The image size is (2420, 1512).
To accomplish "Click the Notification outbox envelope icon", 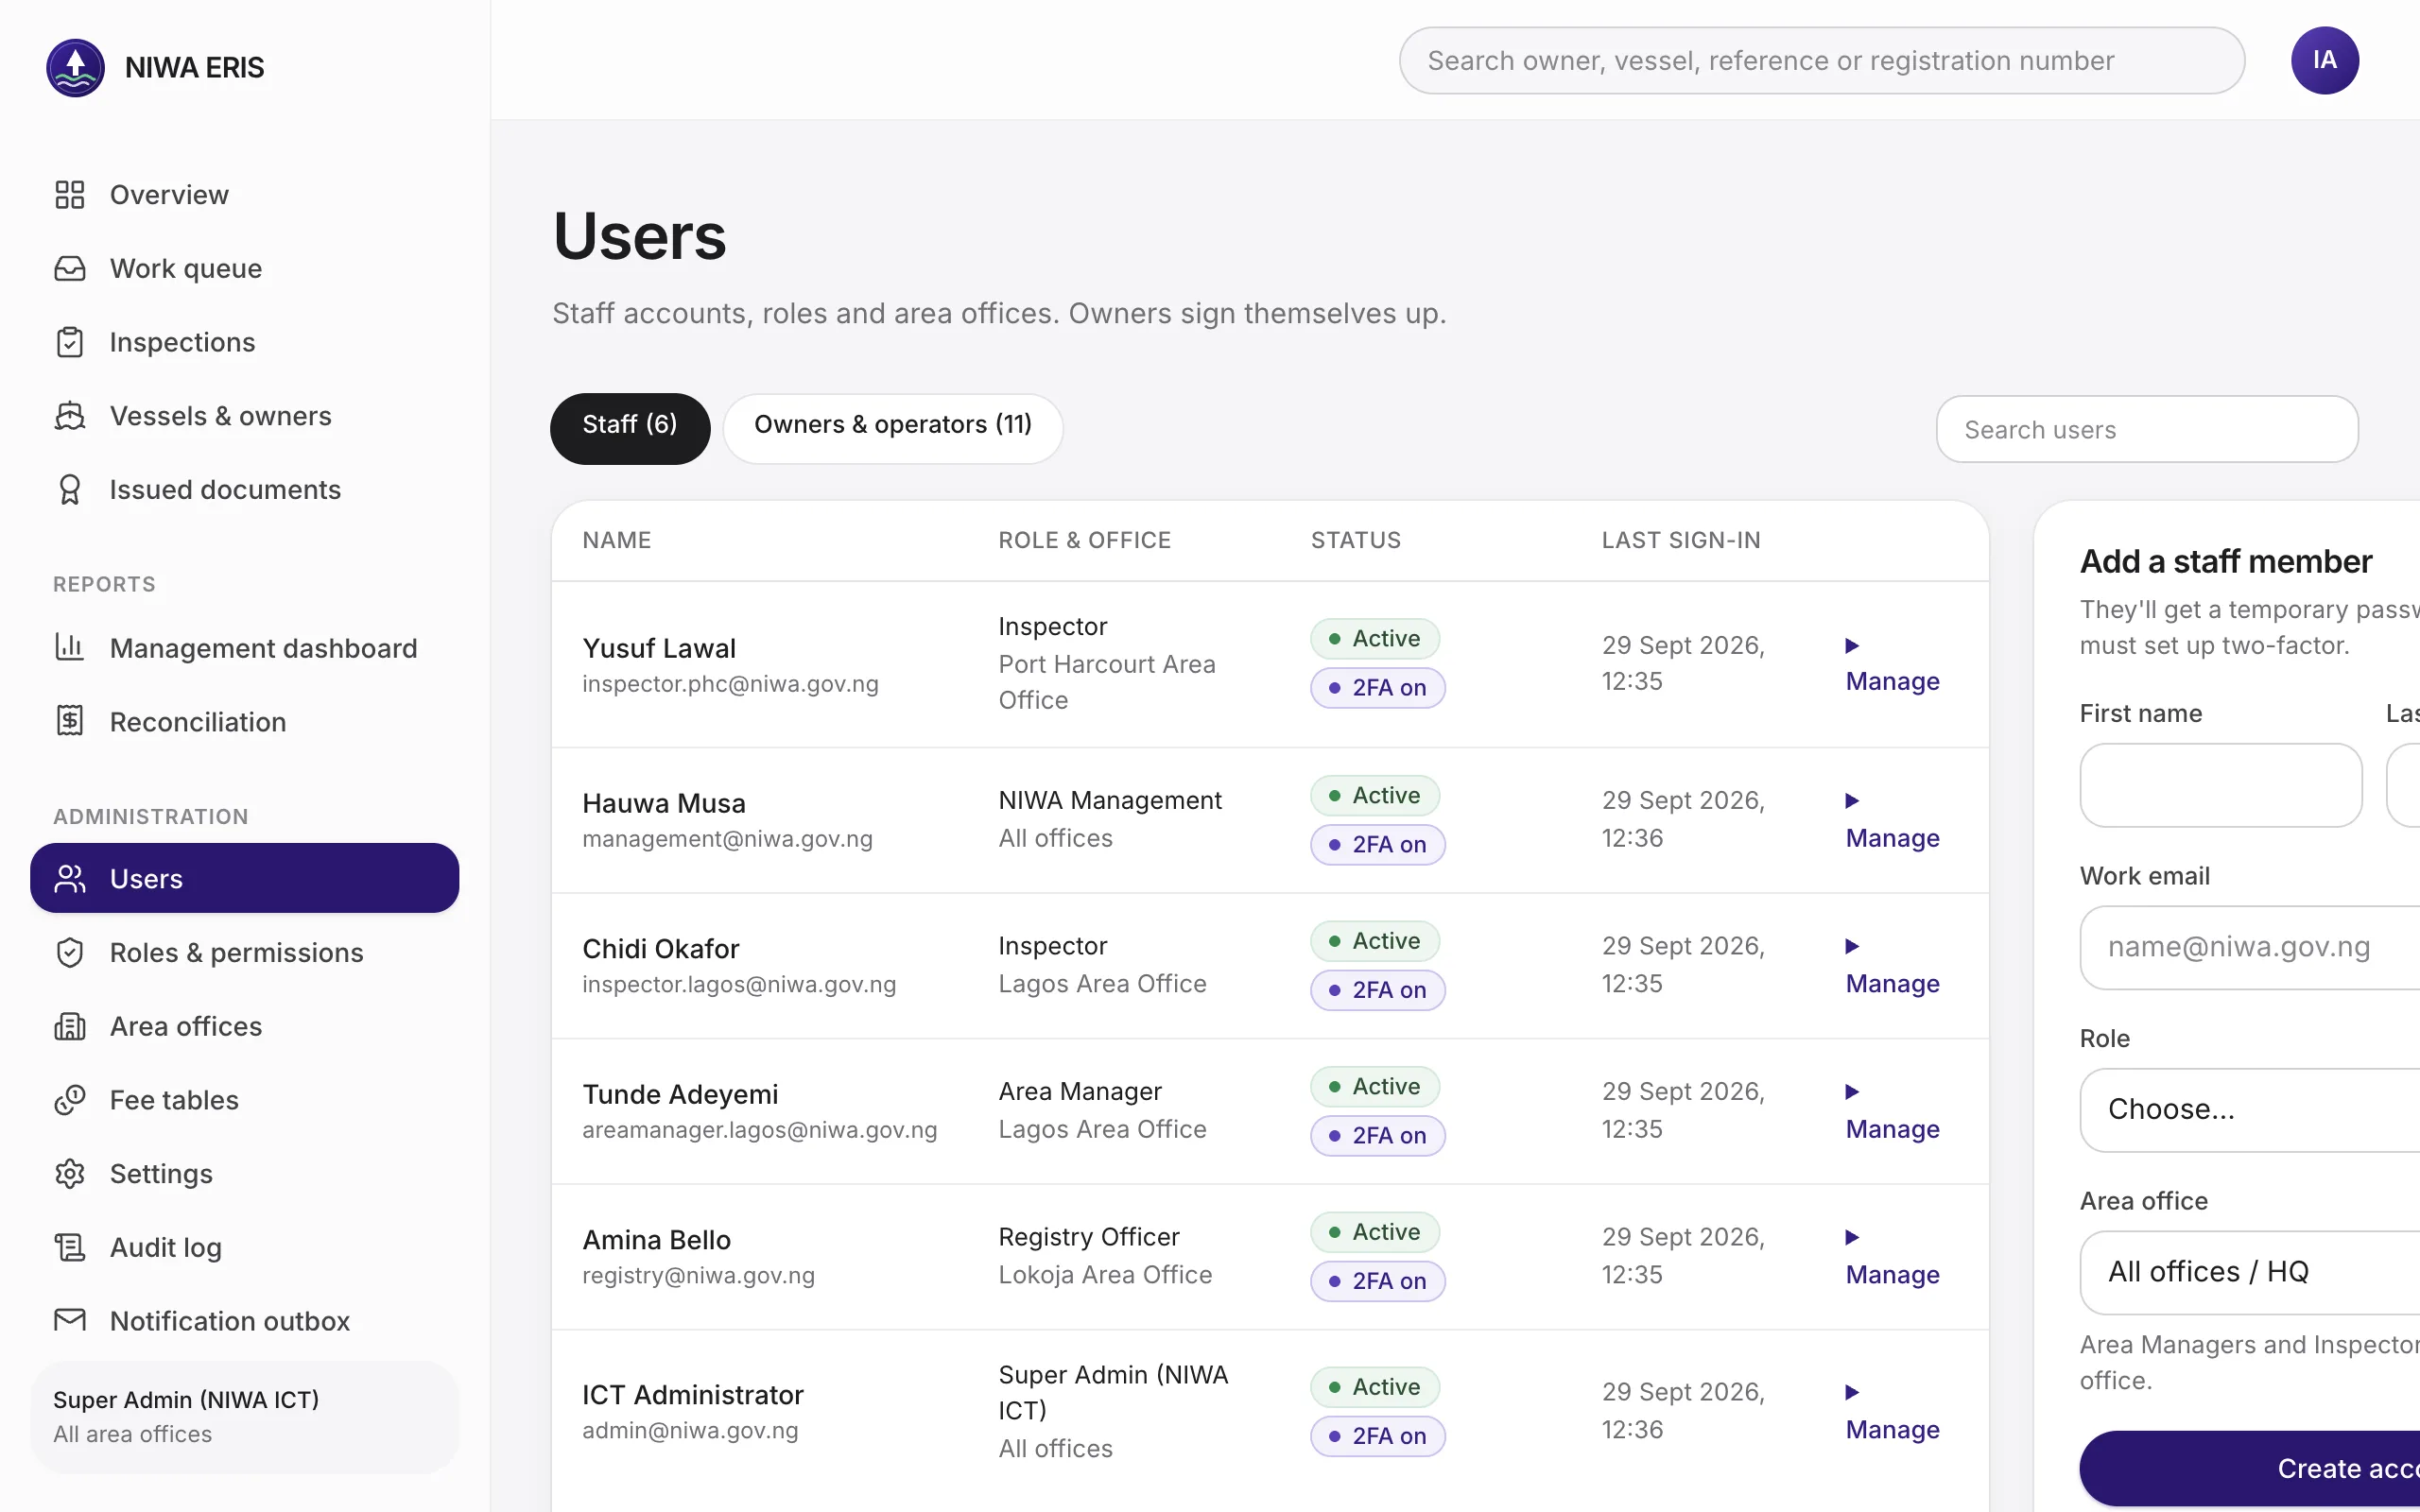I will (x=69, y=1321).
